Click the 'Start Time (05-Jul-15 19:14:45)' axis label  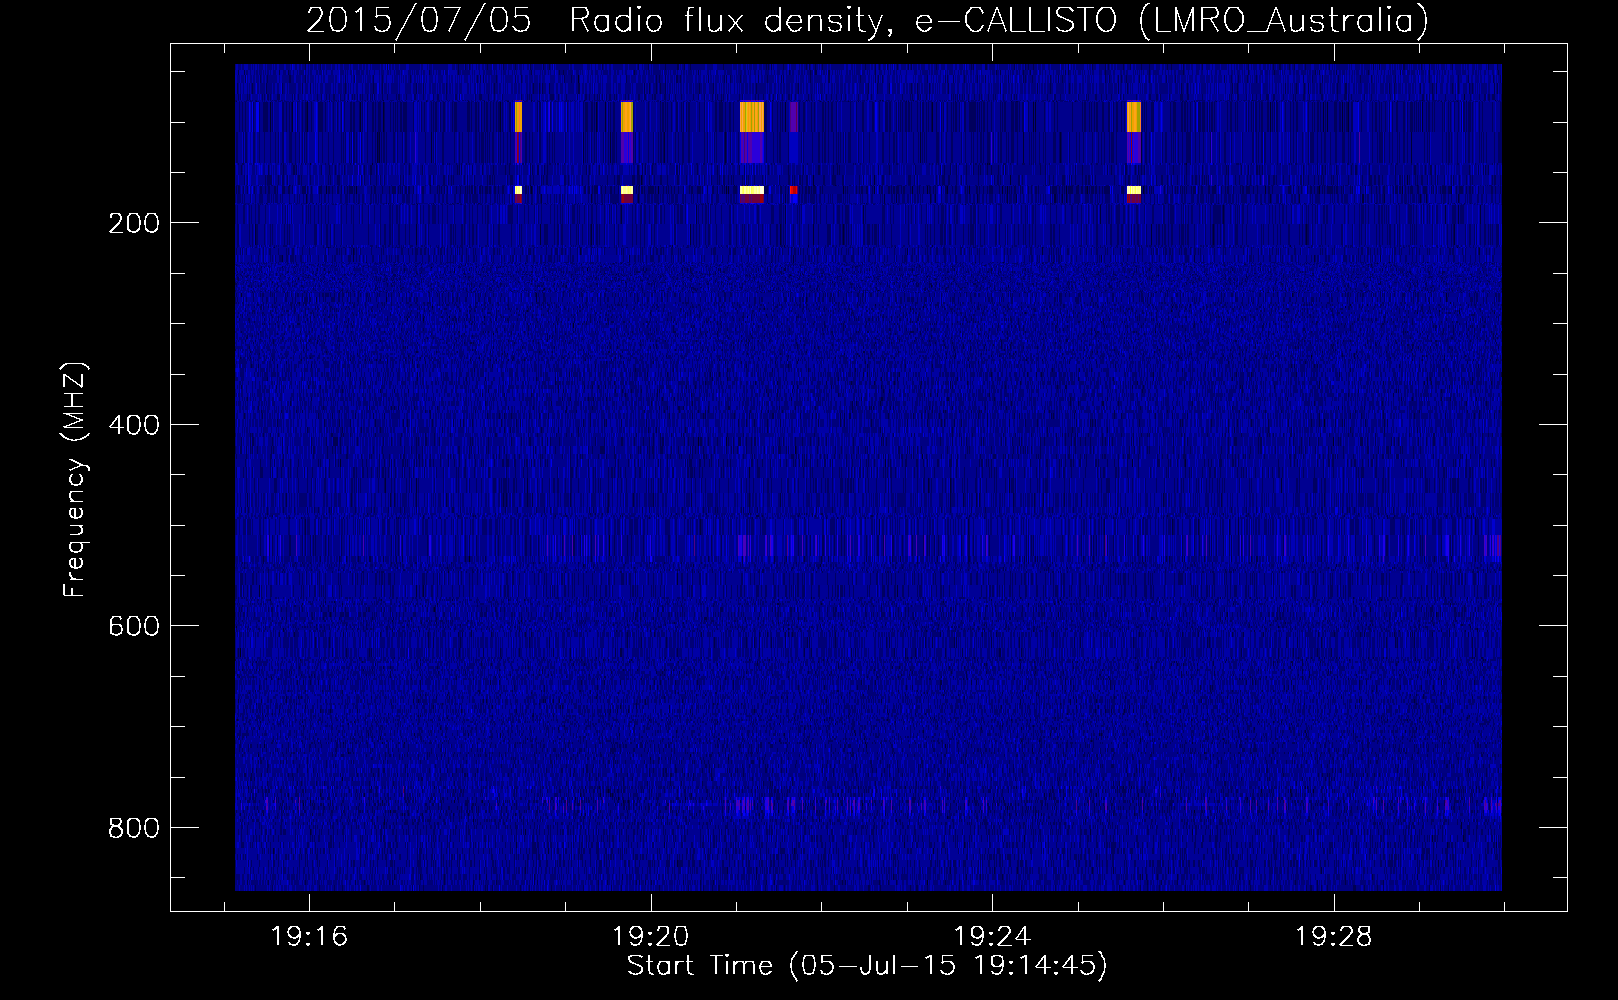coord(867,966)
